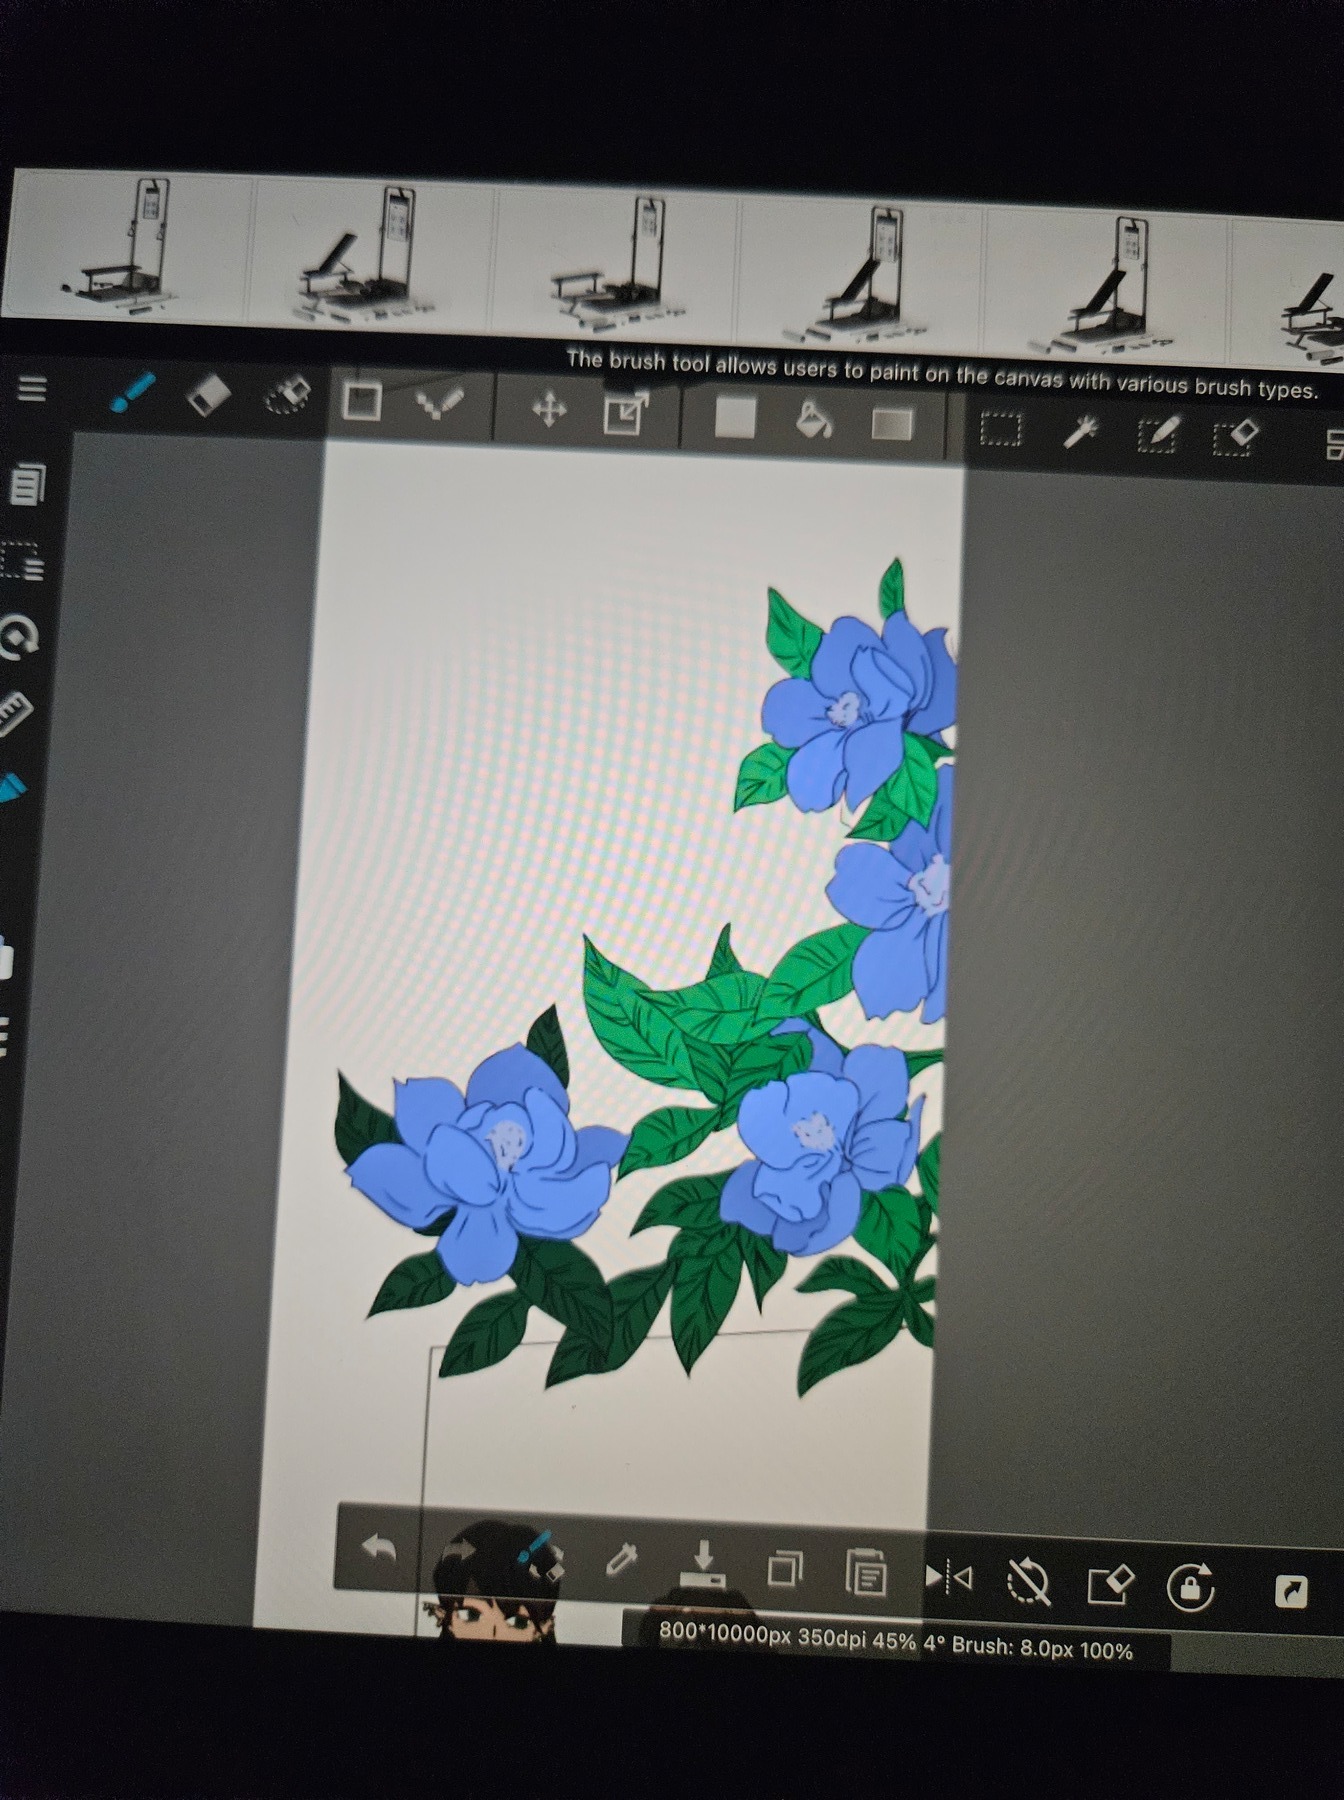1344x1800 pixels.
Task: Select the Eraser tool in top toolbar
Action: click(209, 395)
